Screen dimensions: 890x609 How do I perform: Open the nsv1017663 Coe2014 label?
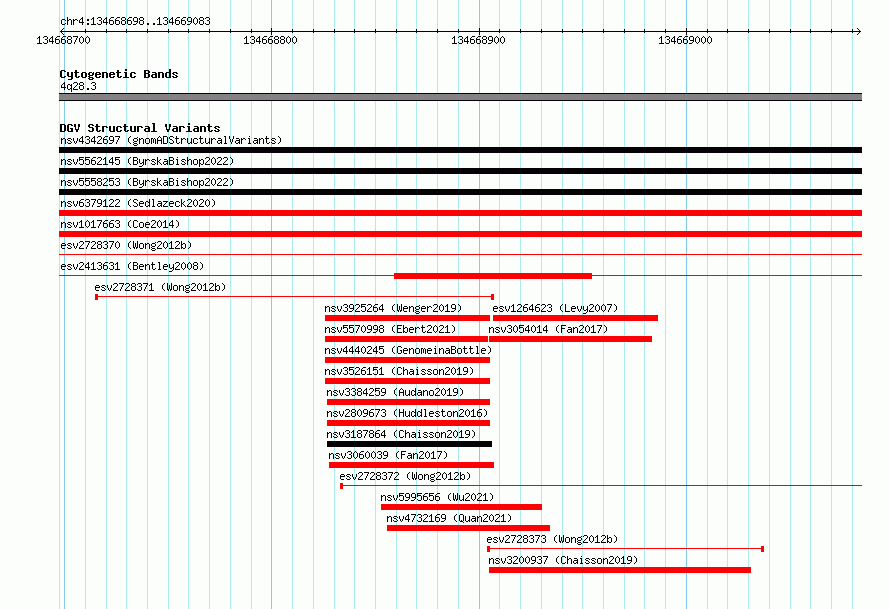pyautogui.click(x=120, y=224)
